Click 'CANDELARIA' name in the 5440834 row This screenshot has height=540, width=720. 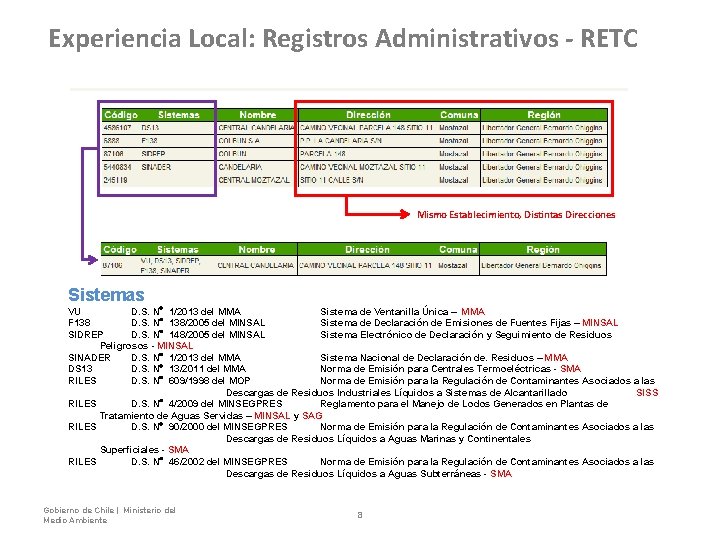click(240, 167)
